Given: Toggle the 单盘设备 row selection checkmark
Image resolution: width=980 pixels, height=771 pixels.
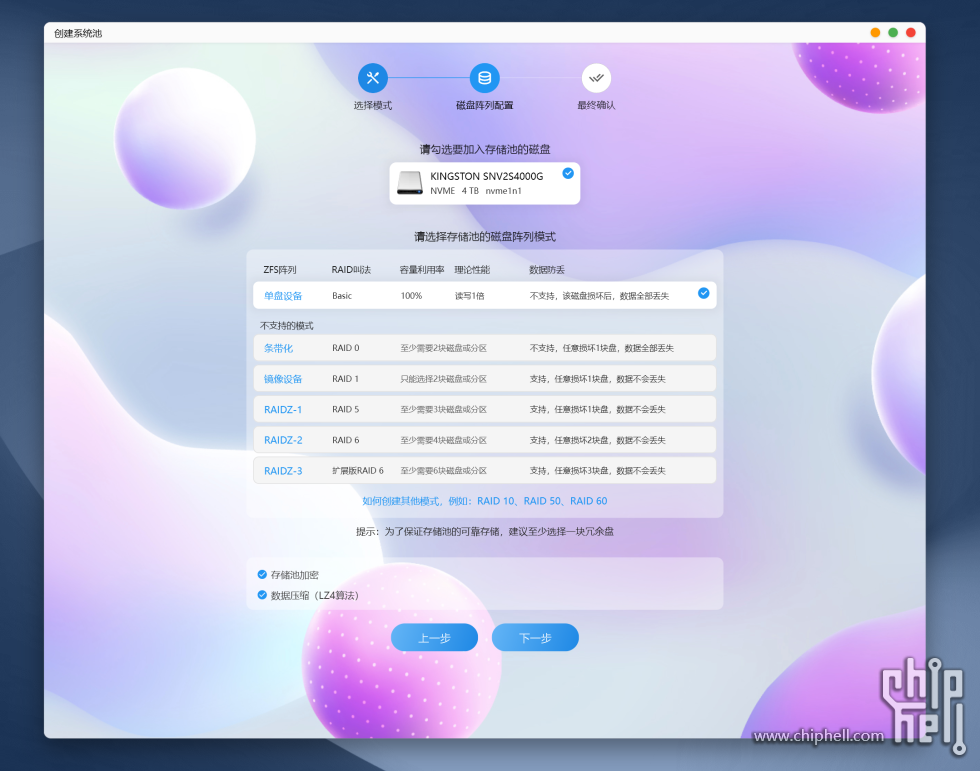Looking at the screenshot, I should tap(704, 293).
